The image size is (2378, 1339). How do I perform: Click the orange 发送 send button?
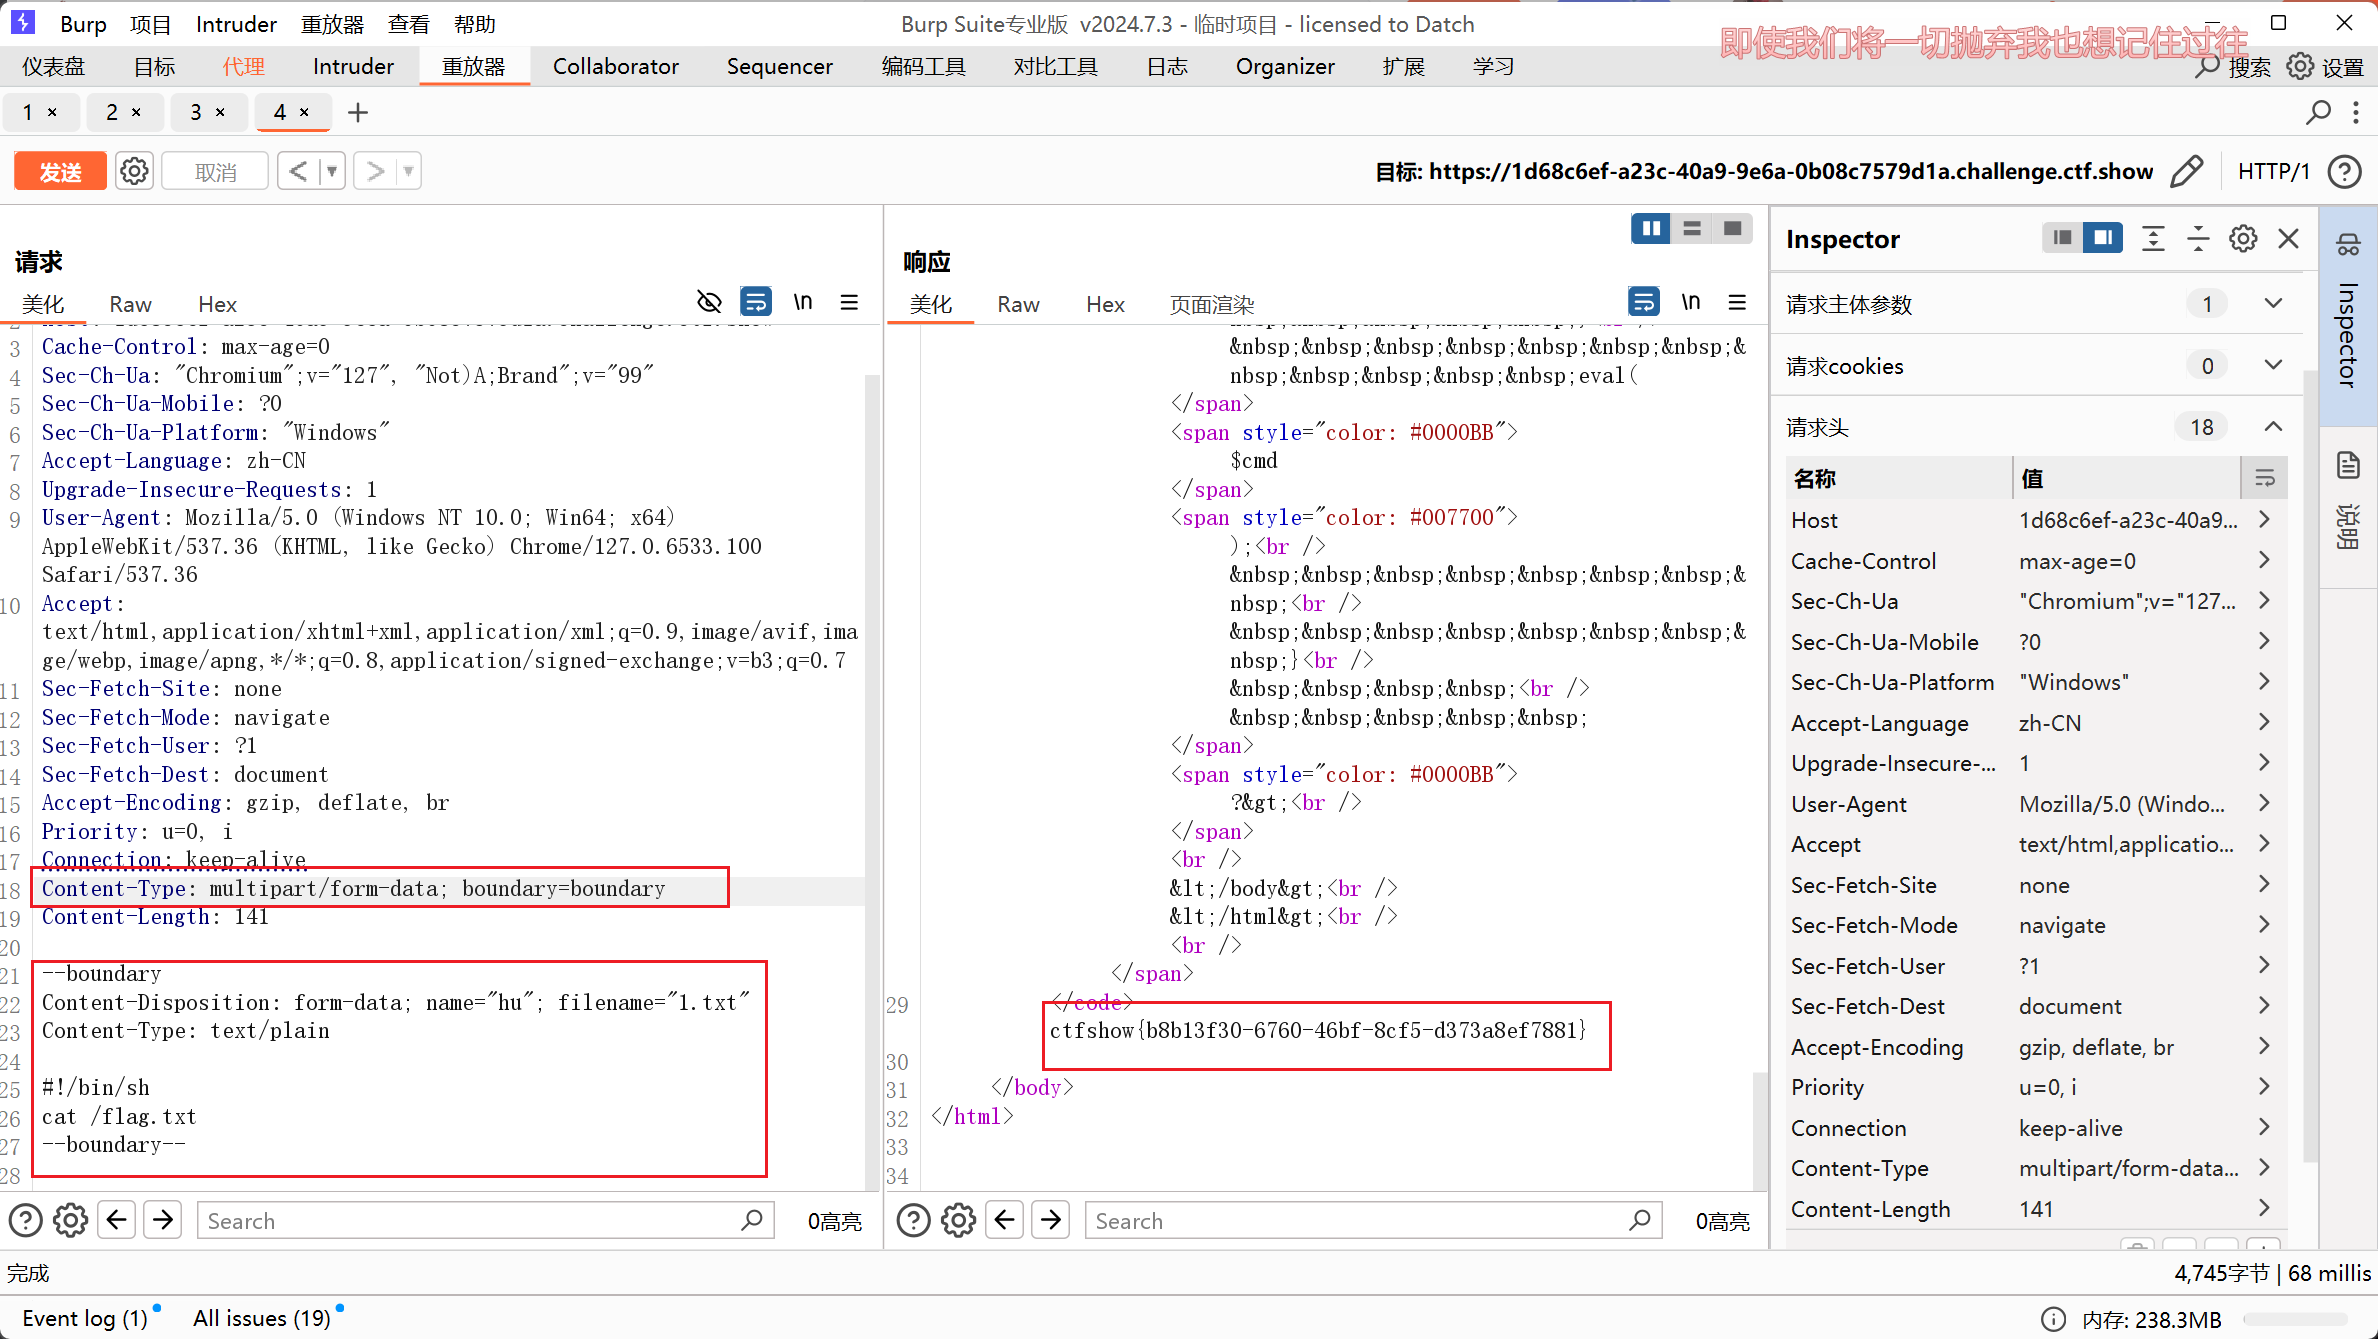(60, 172)
